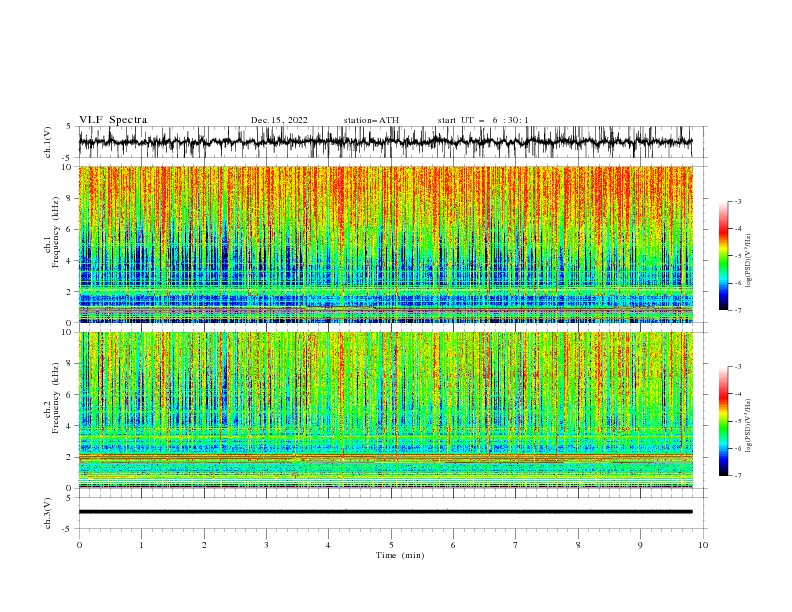792x612 pixels.
Task: Click the "-3" tick on ch.1 colorbar
Action: [x=738, y=201]
